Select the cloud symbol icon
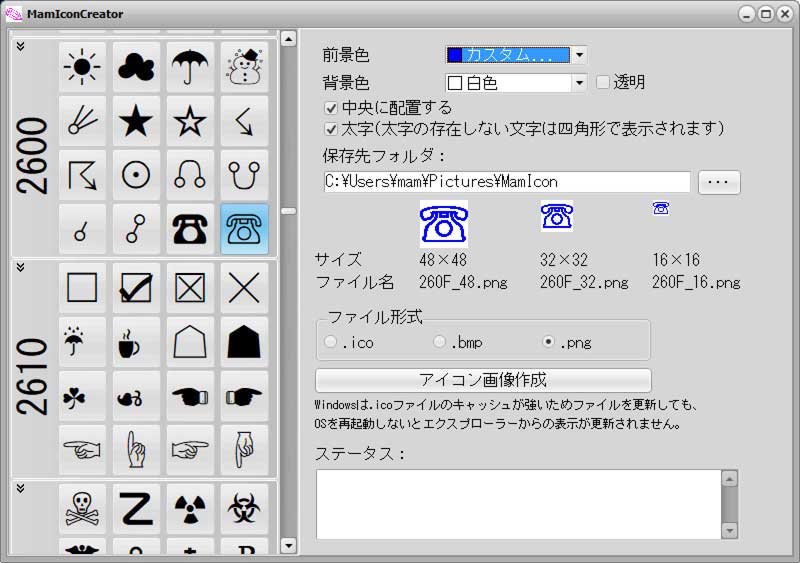 [x=136, y=67]
